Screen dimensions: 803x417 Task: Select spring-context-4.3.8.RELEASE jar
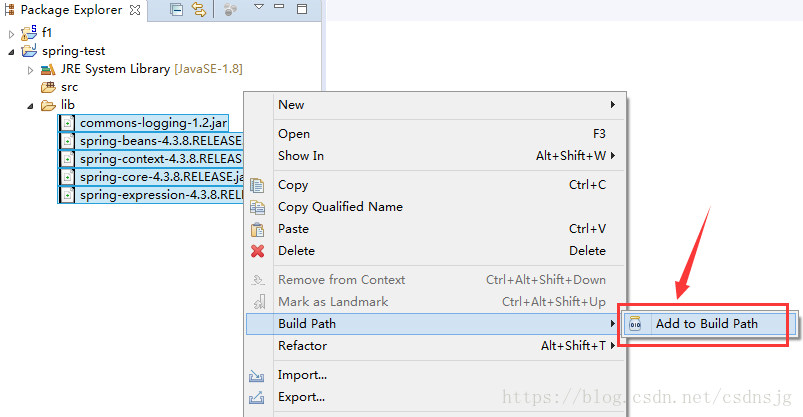tap(161, 159)
